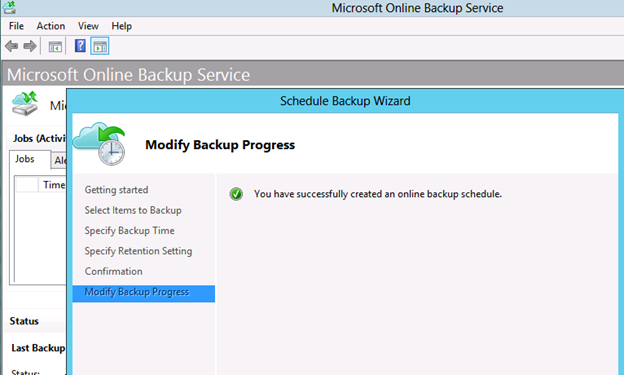Select the Confirmation wizard step
Viewport: 624px width, 375px height.
click(x=113, y=271)
